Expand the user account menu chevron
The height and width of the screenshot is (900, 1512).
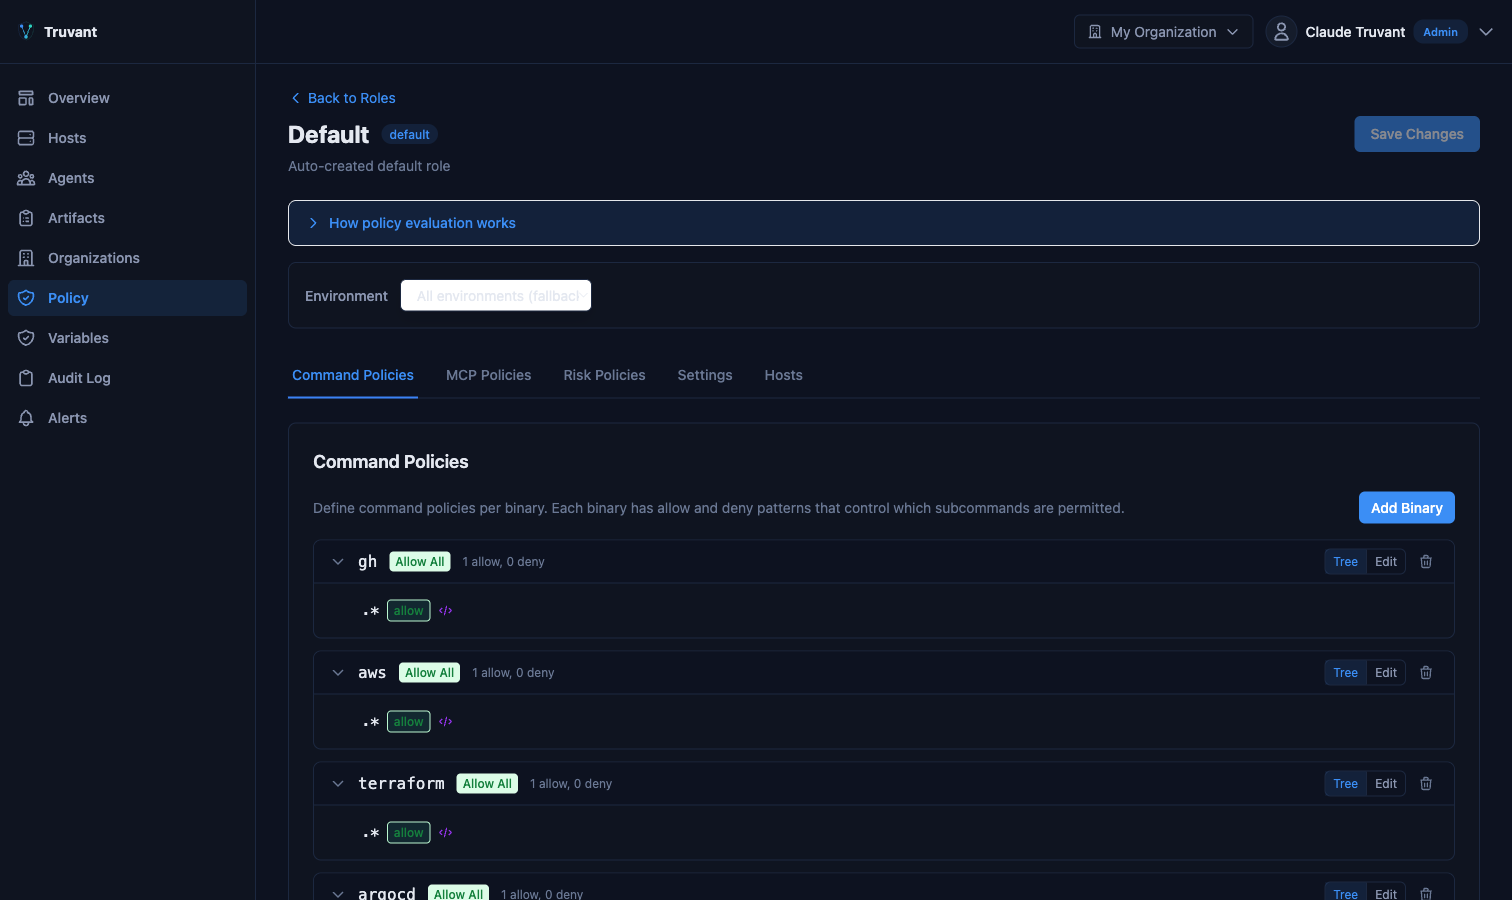(x=1486, y=32)
